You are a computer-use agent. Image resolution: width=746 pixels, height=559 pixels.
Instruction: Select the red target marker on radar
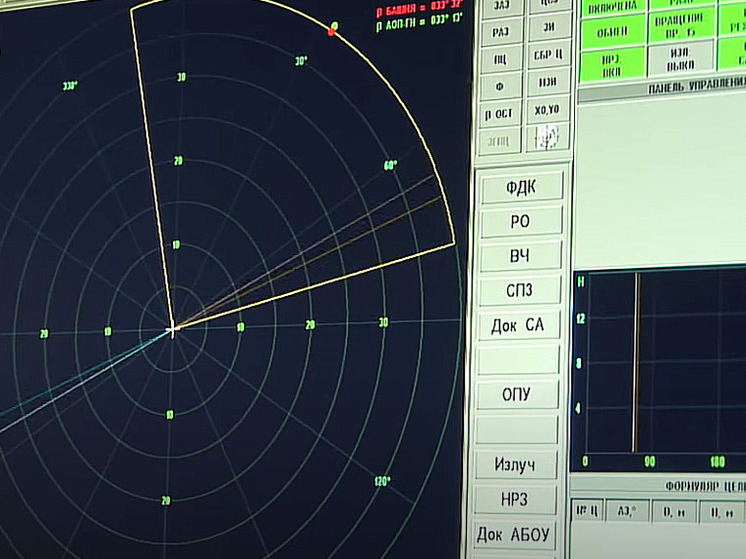331,32
